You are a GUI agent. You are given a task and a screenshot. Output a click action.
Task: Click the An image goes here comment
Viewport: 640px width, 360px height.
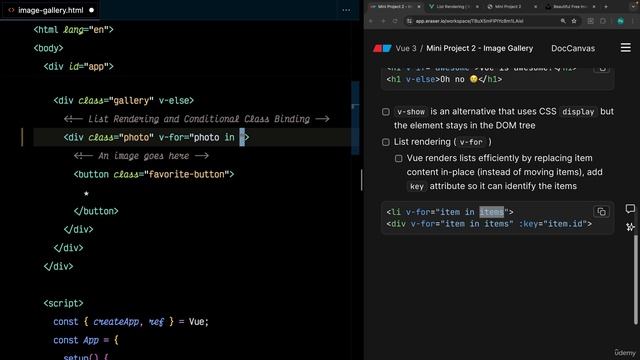(x=141, y=156)
